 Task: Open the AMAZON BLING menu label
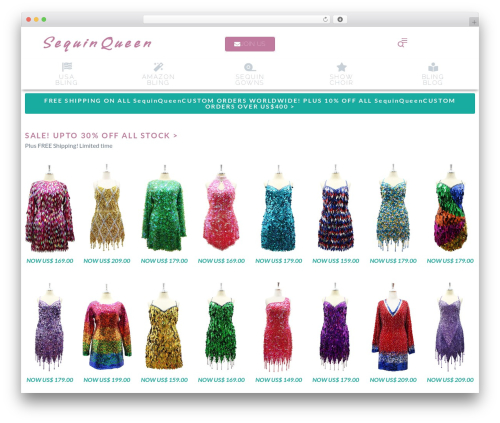[x=158, y=80]
